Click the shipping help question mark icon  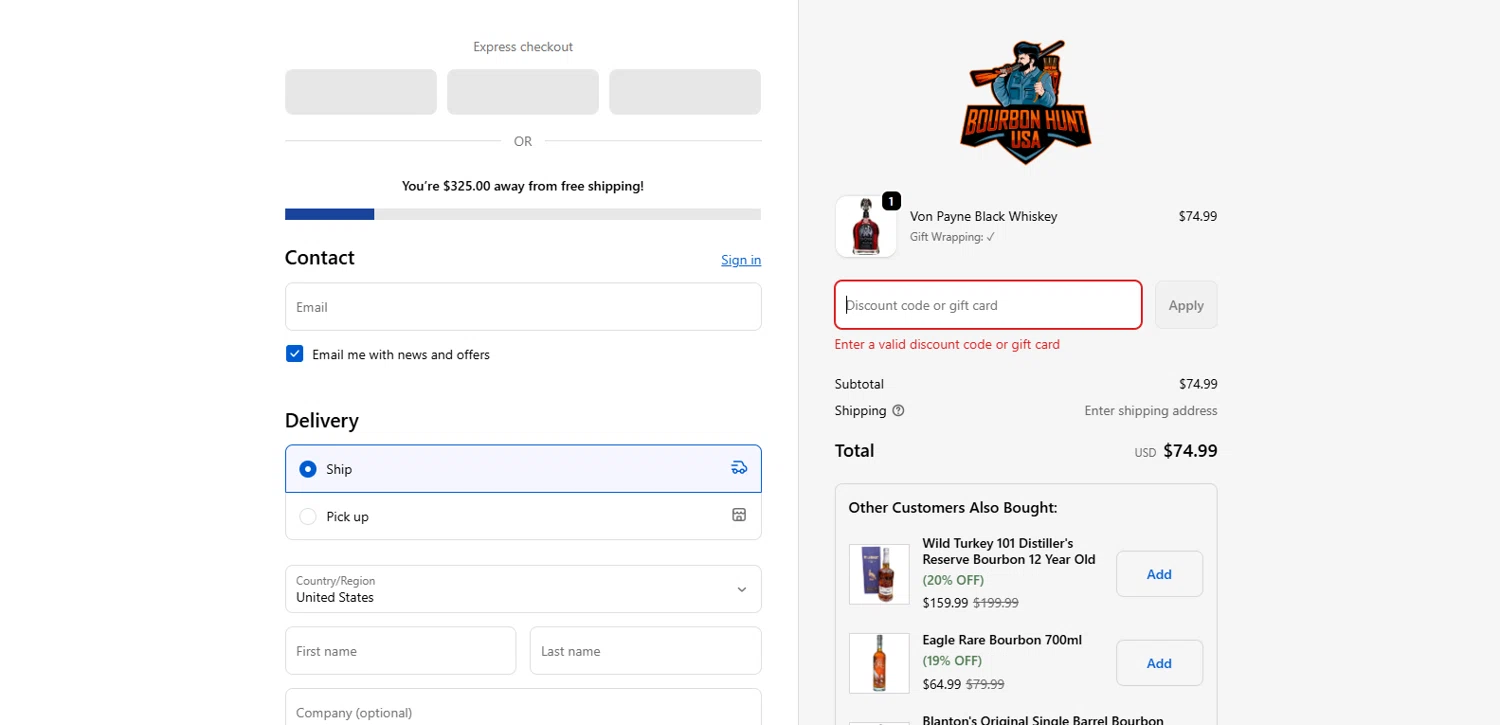pyautogui.click(x=898, y=411)
